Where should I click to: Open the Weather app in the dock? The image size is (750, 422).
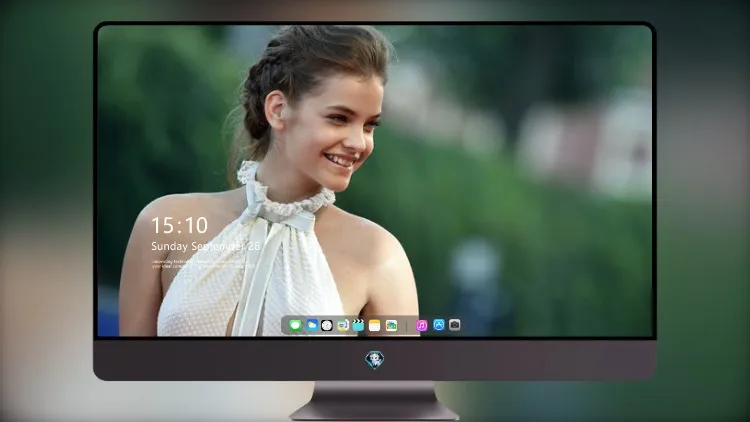tap(311, 325)
